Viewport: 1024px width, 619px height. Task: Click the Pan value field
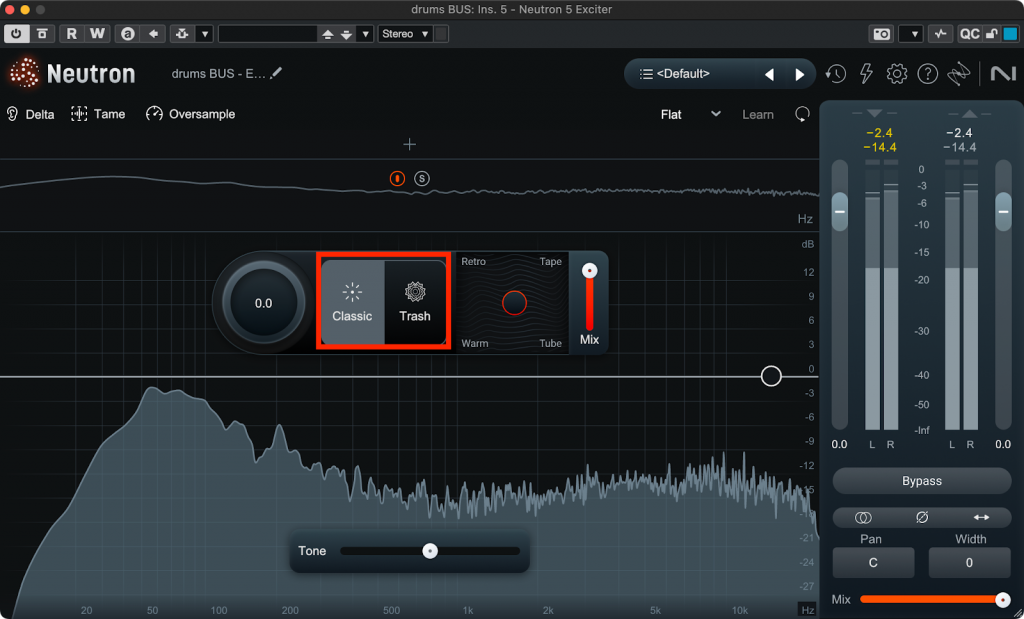tap(873, 563)
